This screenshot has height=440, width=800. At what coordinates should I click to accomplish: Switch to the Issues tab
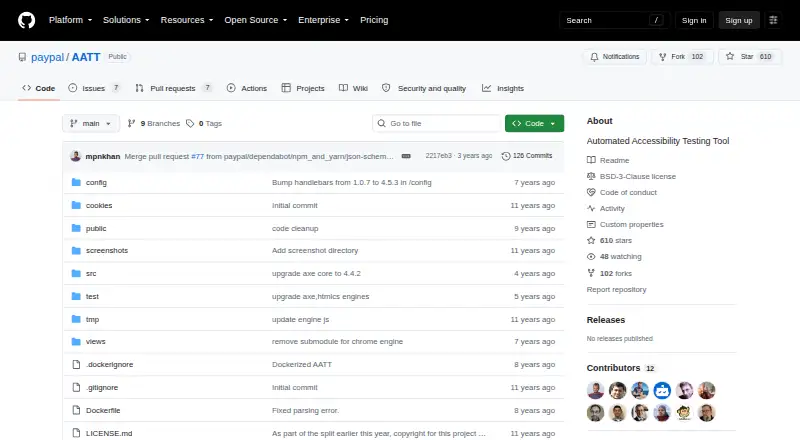pyautogui.click(x=94, y=88)
